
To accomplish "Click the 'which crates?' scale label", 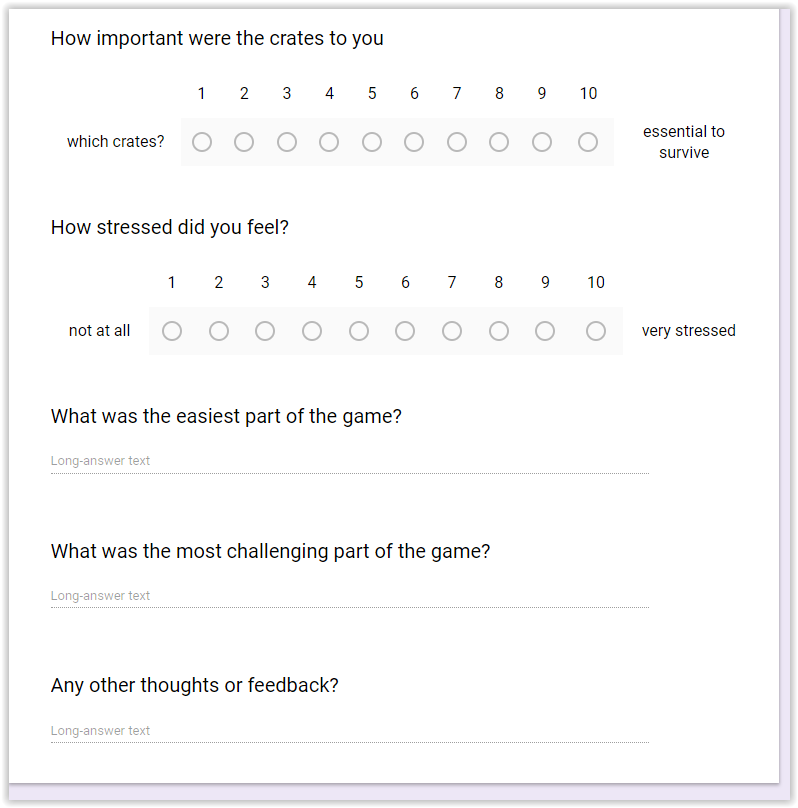I will click(x=116, y=142).
